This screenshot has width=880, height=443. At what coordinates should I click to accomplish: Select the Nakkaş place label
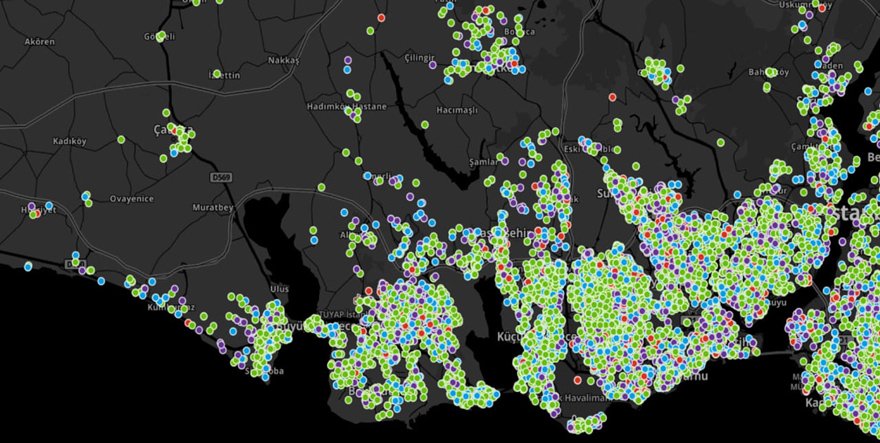coord(283,61)
